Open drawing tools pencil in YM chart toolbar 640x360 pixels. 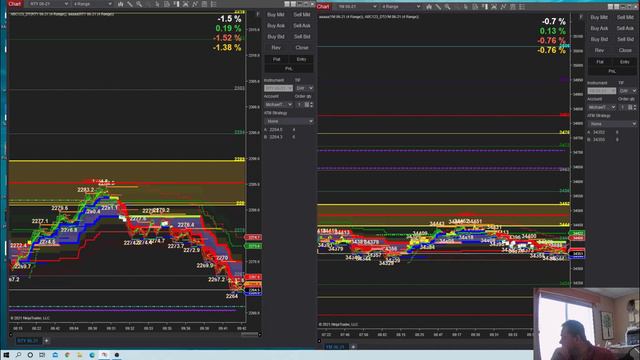pos(438,7)
